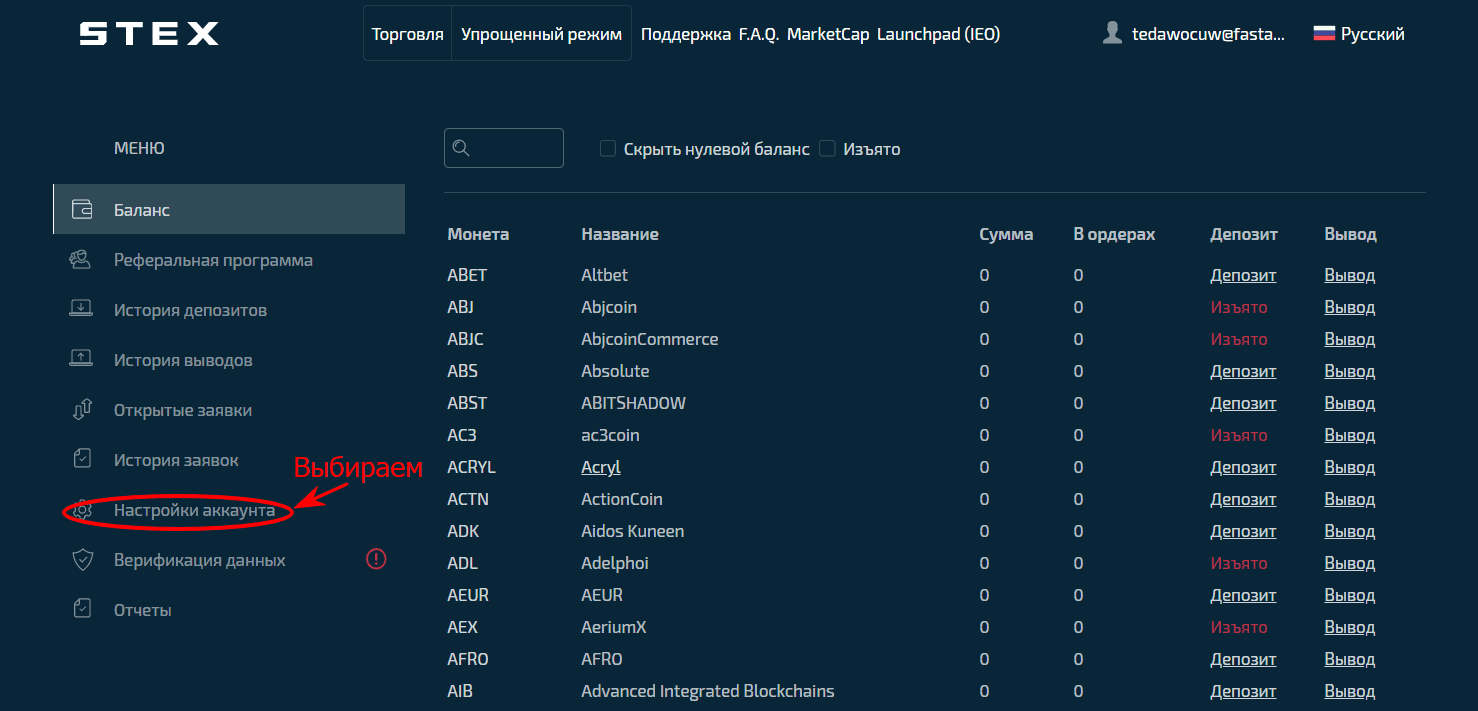1478x711 pixels.
Task: Click the МЕНЮ sidebar heading
Action: coord(139,148)
